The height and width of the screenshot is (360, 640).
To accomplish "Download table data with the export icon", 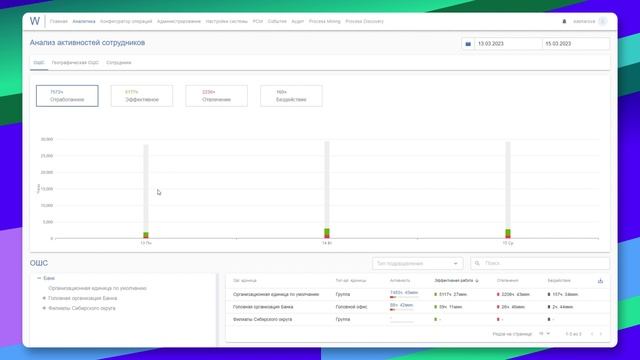I will pyautogui.click(x=600, y=281).
